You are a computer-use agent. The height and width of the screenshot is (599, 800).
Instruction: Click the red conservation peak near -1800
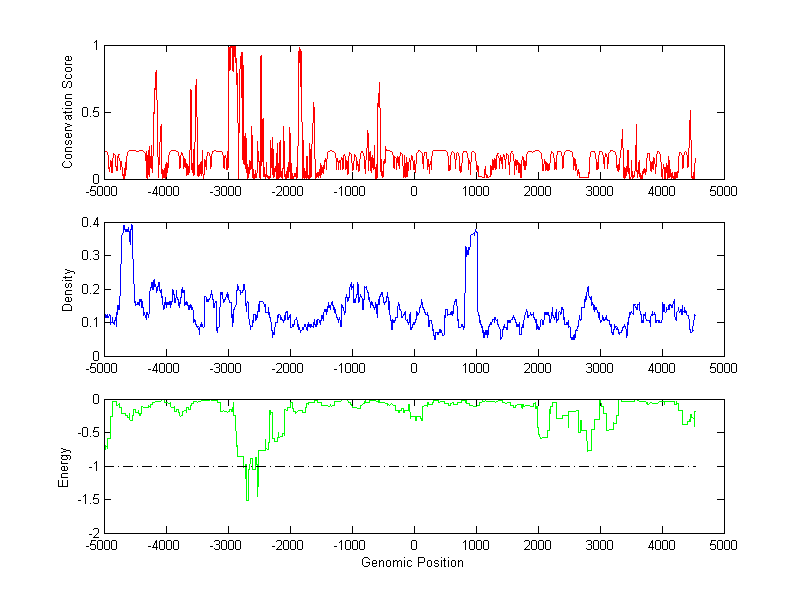299,52
